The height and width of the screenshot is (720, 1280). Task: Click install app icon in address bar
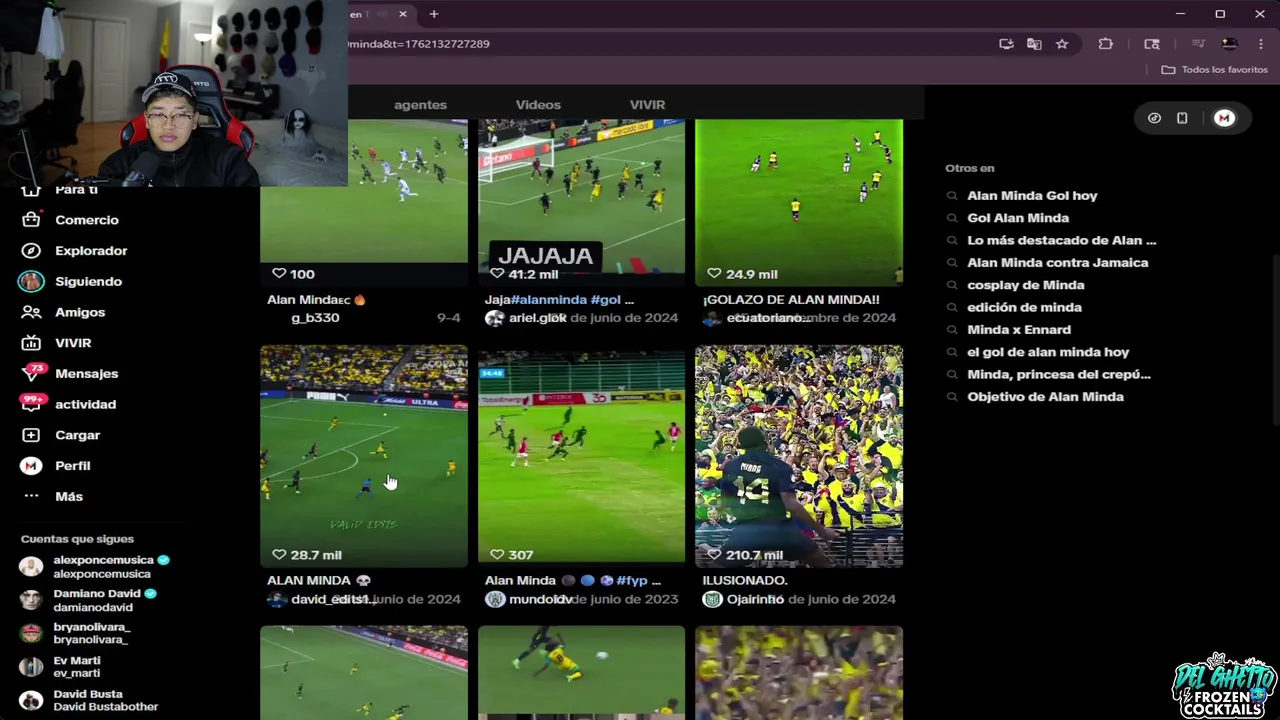coord(1006,44)
